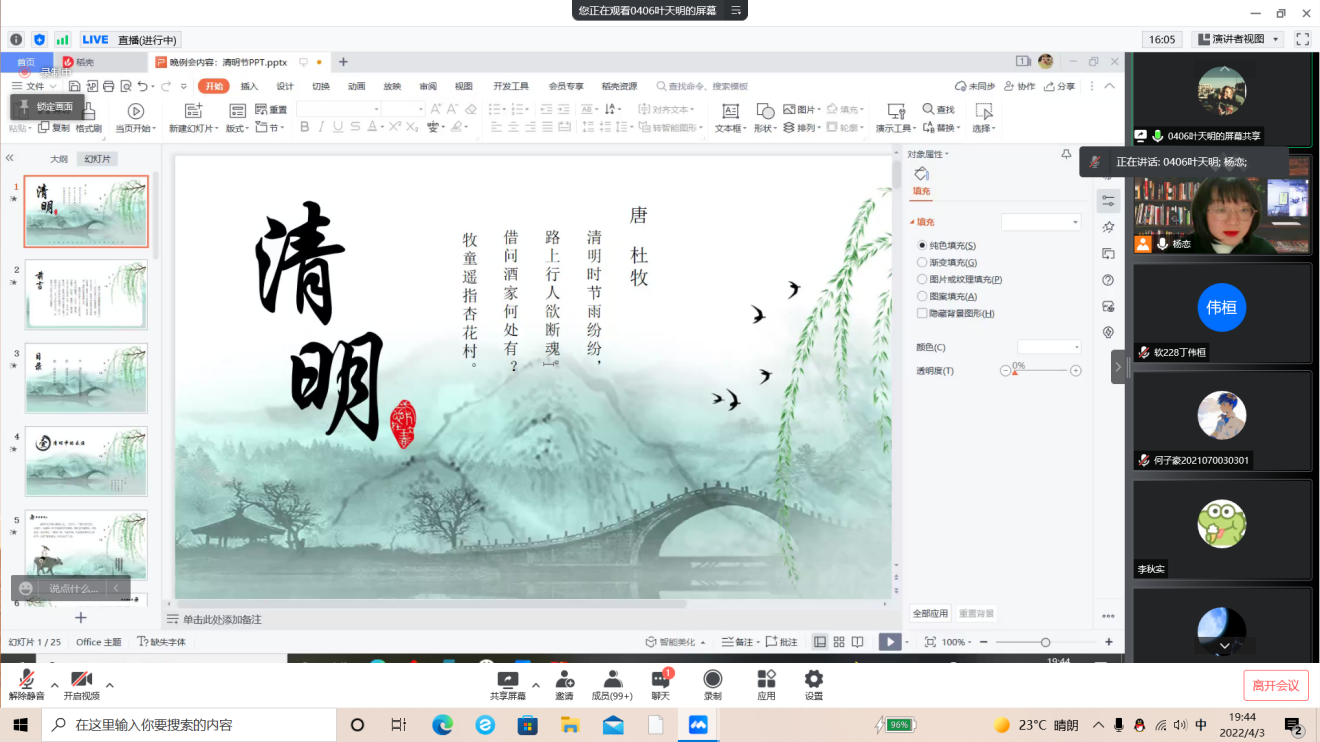
Task: Switch to the 插入 ribbon tab
Action: (x=249, y=86)
